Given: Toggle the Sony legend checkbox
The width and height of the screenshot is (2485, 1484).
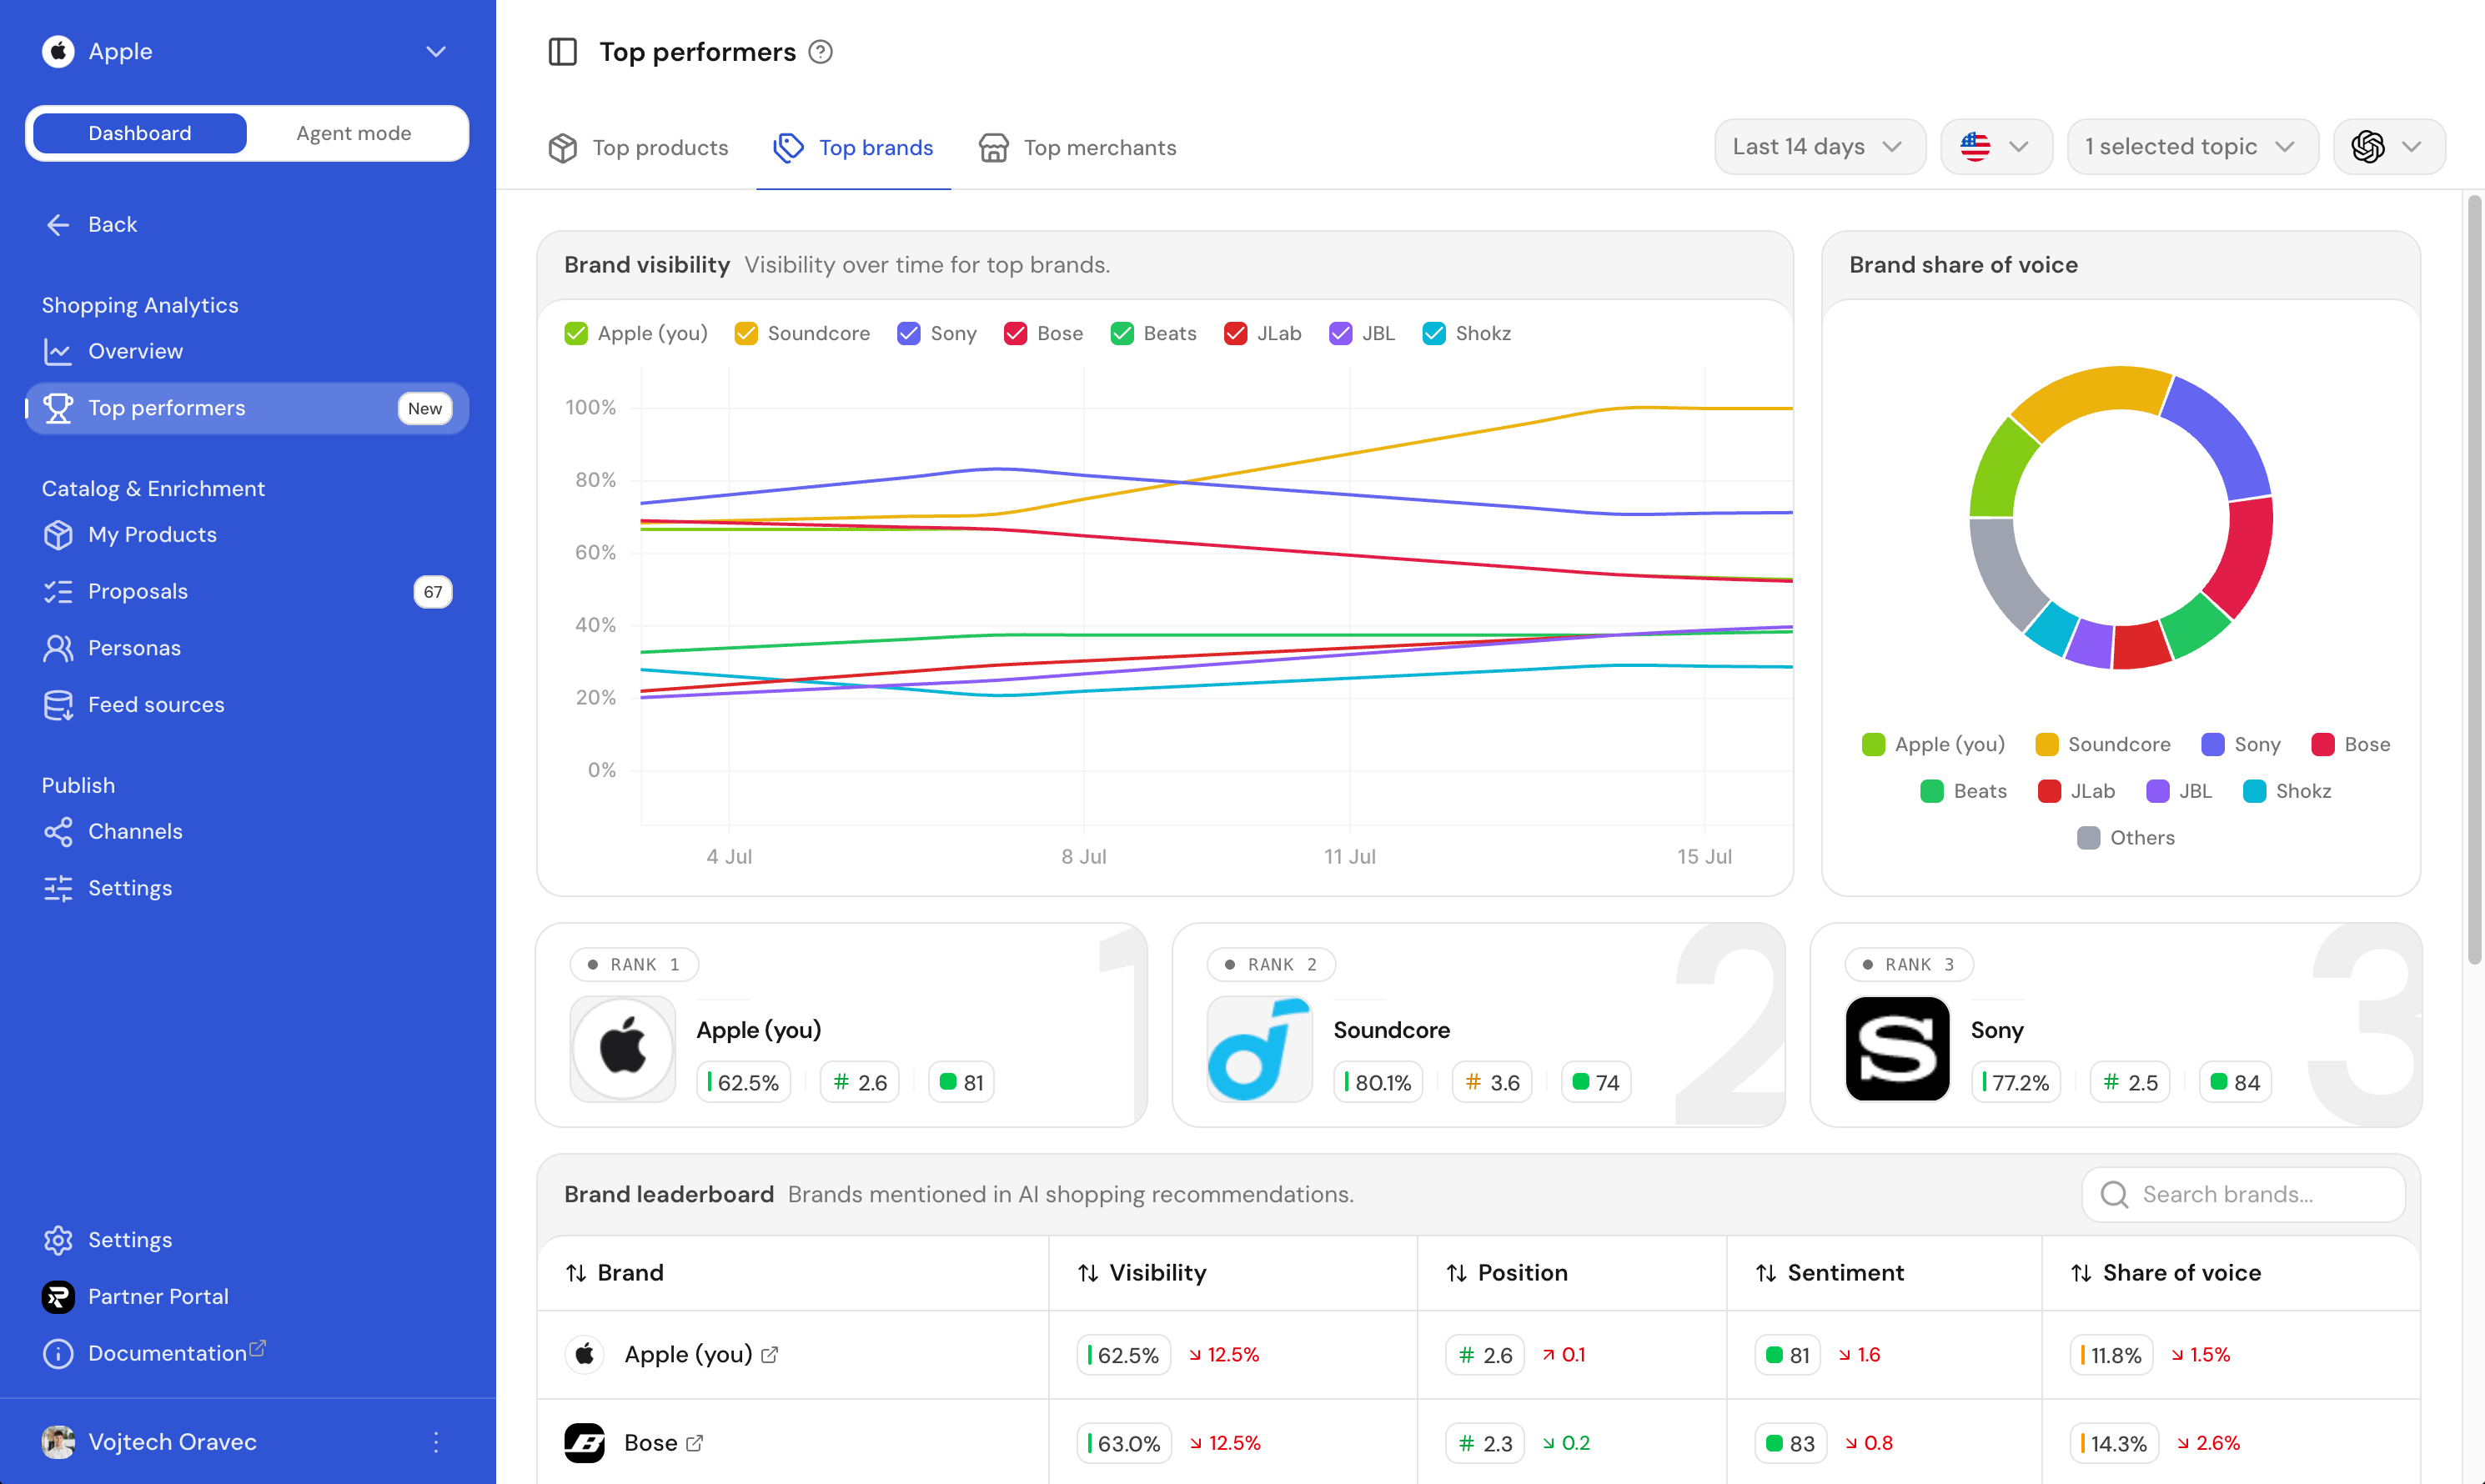Looking at the screenshot, I should [909, 334].
